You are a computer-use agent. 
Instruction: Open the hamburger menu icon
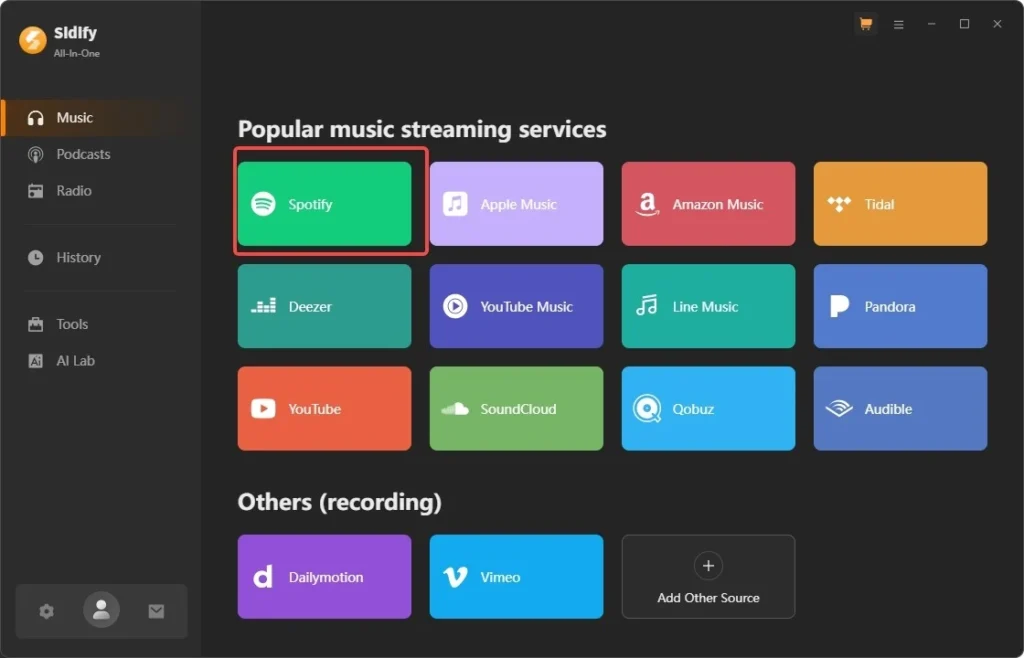point(899,23)
